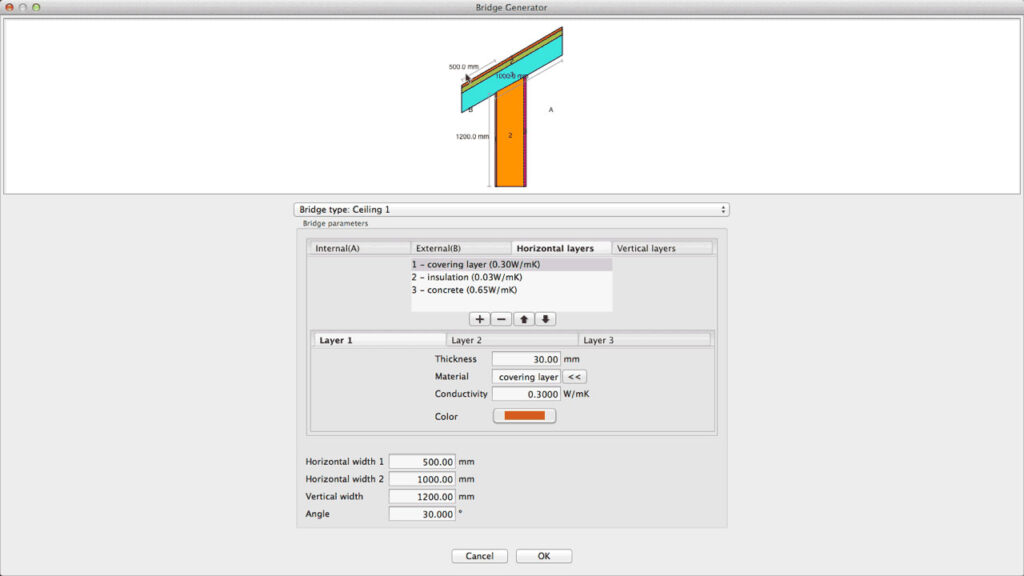Open the External(B) tab
The image size is (1024, 576).
461,248
